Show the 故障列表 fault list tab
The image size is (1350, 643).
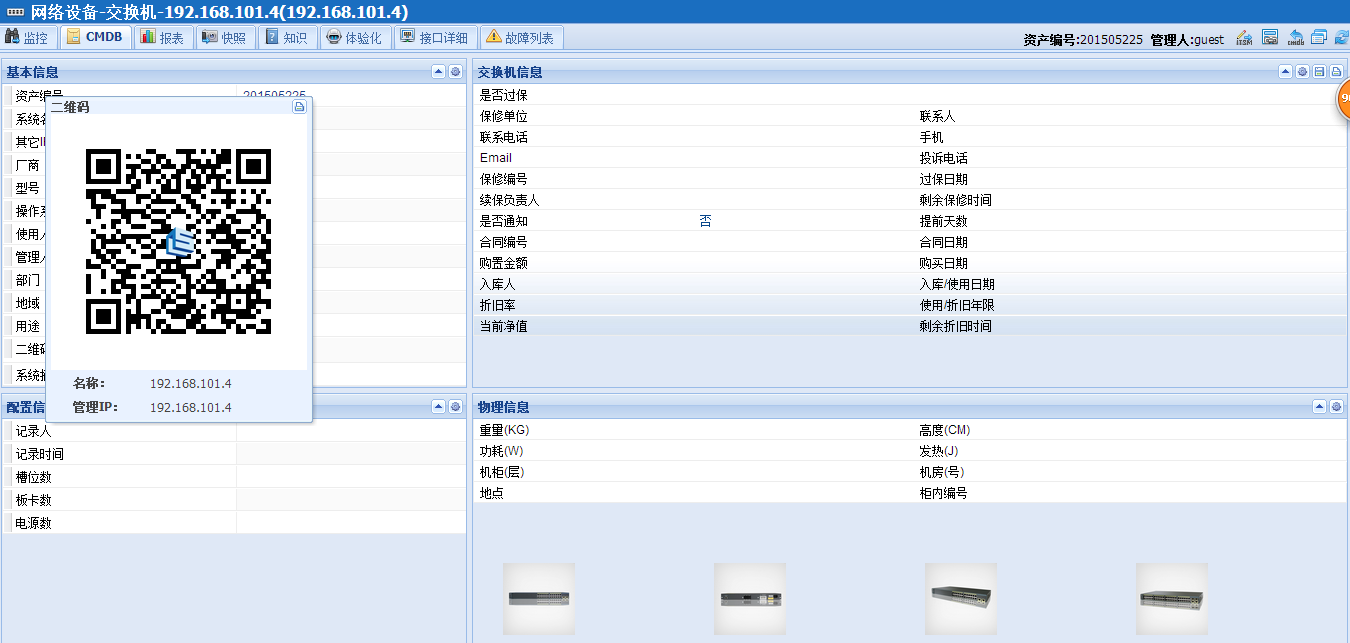(523, 37)
